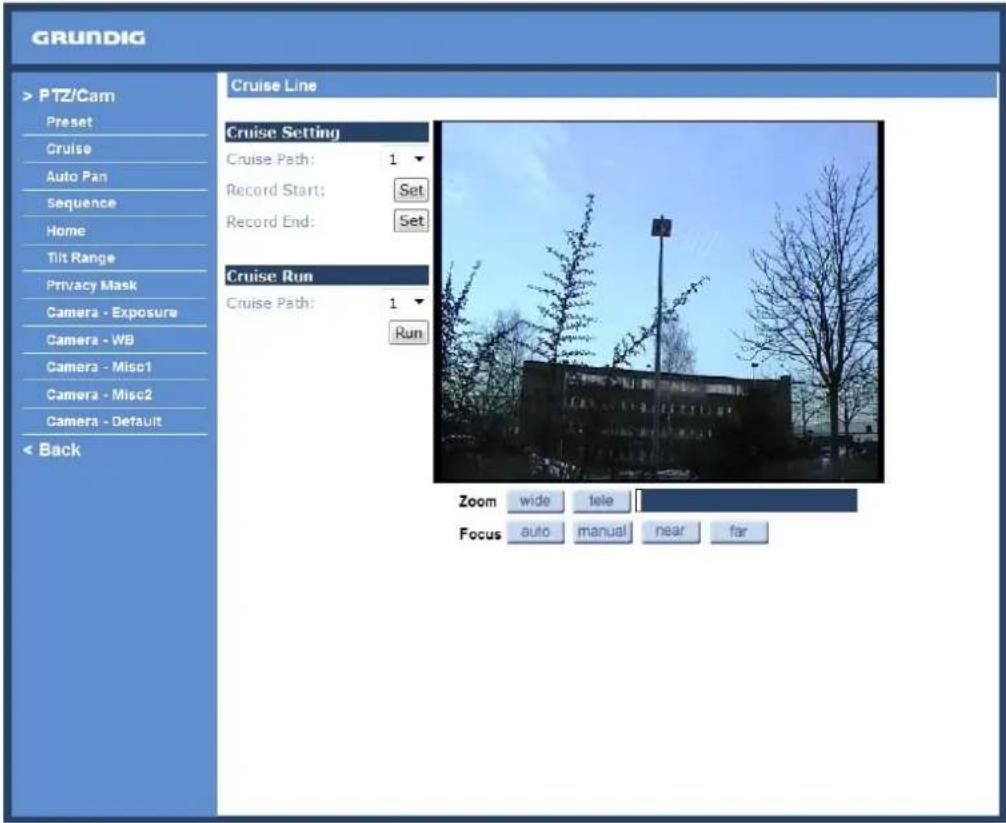The height and width of the screenshot is (823, 1006).
Task: Expand Cruise Path dropdown under Cruise Run
Action: click(407, 303)
